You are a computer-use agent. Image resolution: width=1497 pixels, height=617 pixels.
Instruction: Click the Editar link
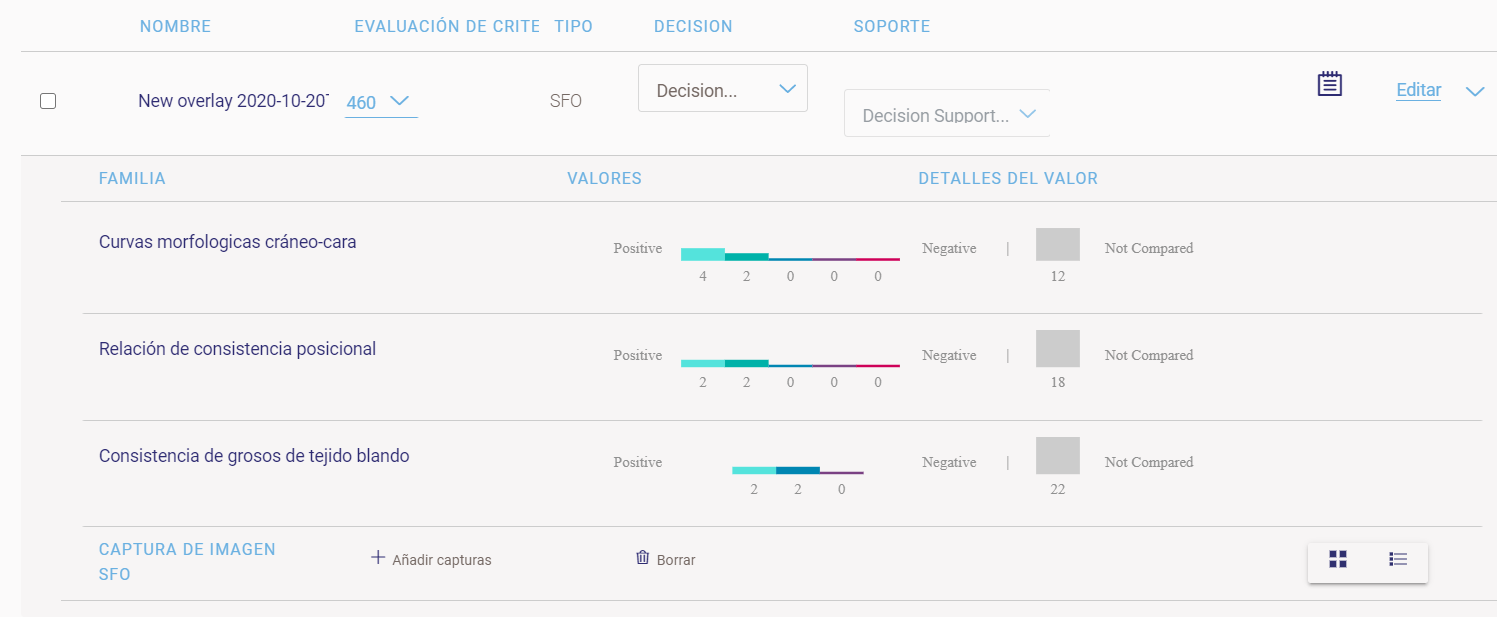[x=1418, y=90]
